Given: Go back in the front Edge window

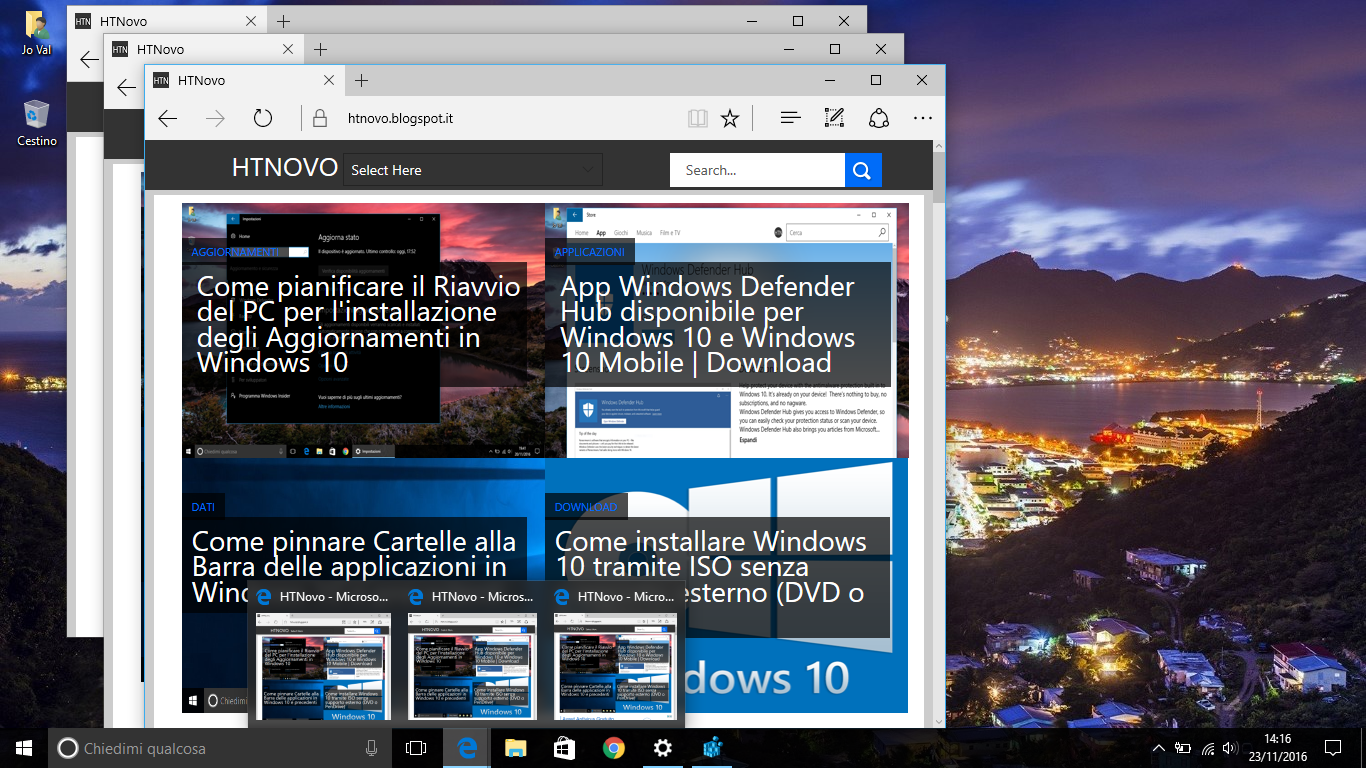Looking at the screenshot, I should 167,118.
